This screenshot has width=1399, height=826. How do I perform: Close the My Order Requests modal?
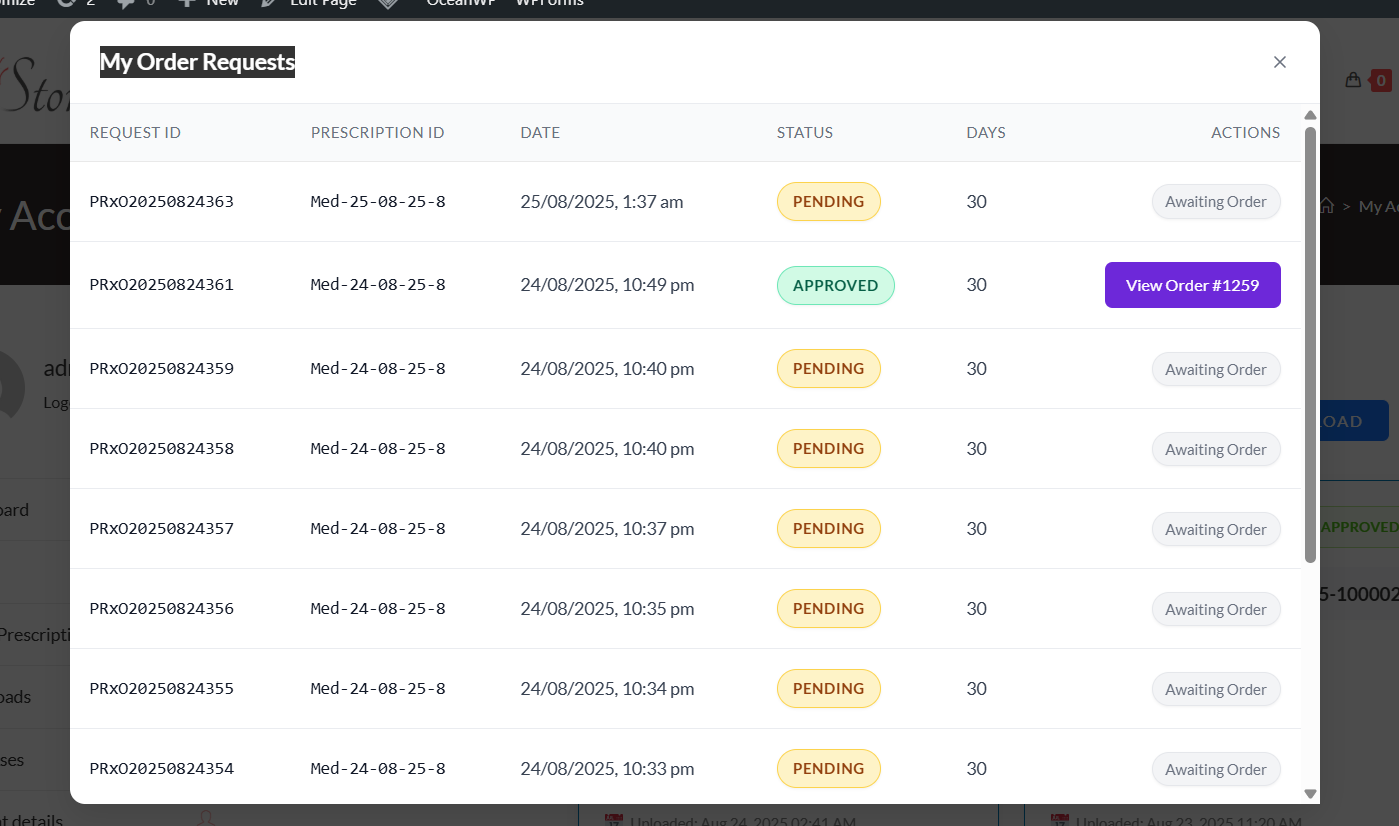point(1279,62)
